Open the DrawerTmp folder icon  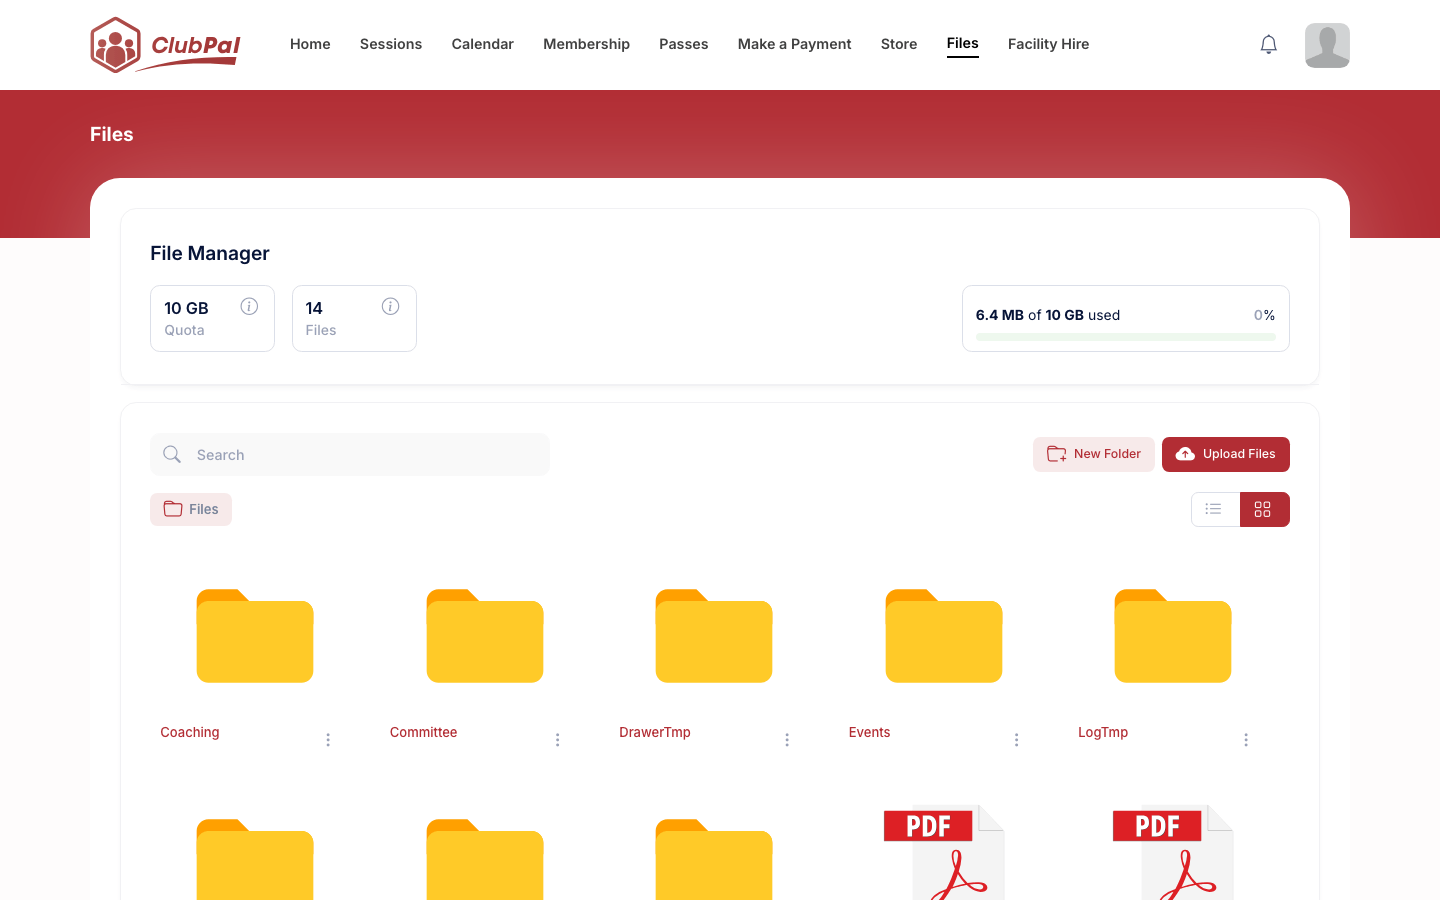[714, 636]
